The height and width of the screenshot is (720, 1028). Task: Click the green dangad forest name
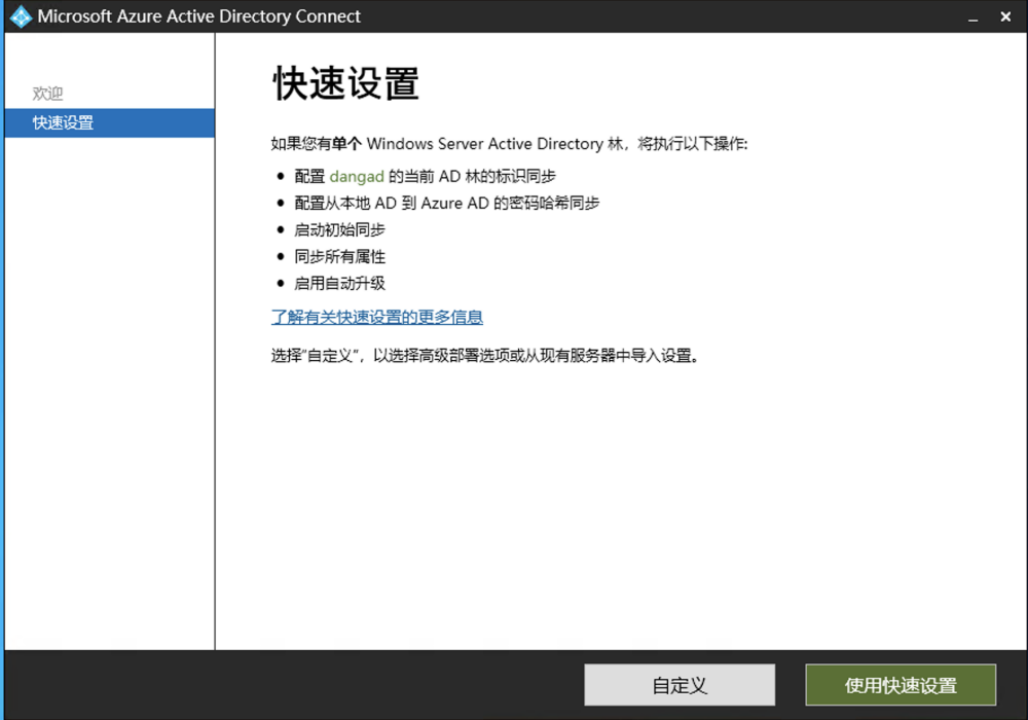(357, 176)
